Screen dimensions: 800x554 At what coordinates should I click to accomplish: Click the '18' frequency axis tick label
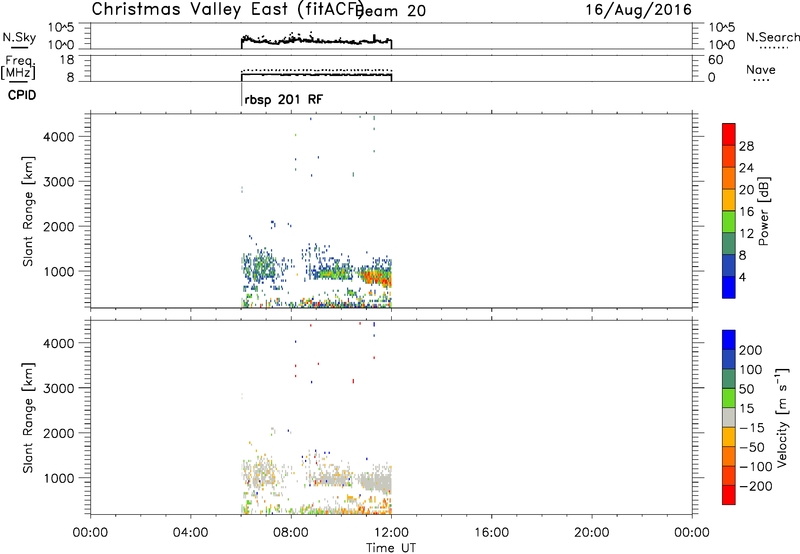coord(67,60)
